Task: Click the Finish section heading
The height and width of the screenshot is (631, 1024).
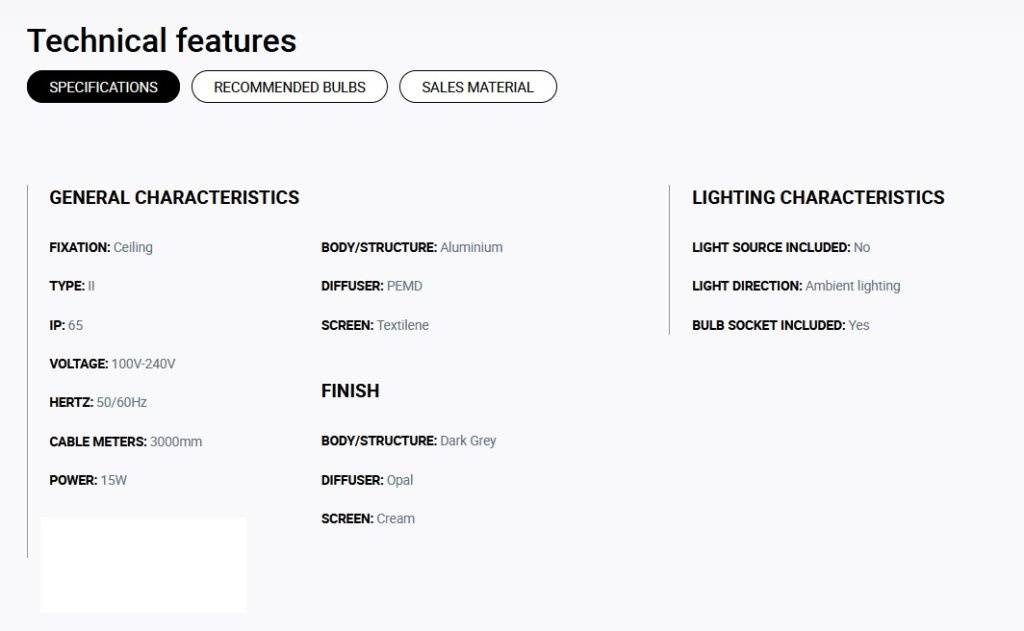Action: click(x=350, y=391)
